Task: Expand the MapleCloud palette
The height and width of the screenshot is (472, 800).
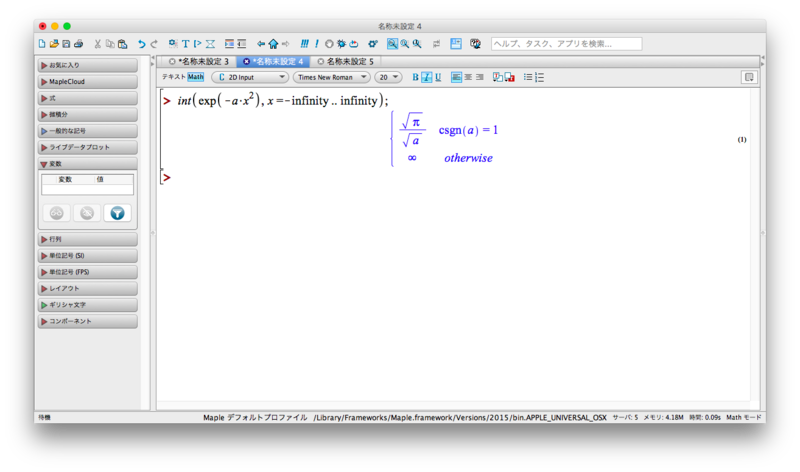Action: click(88, 82)
